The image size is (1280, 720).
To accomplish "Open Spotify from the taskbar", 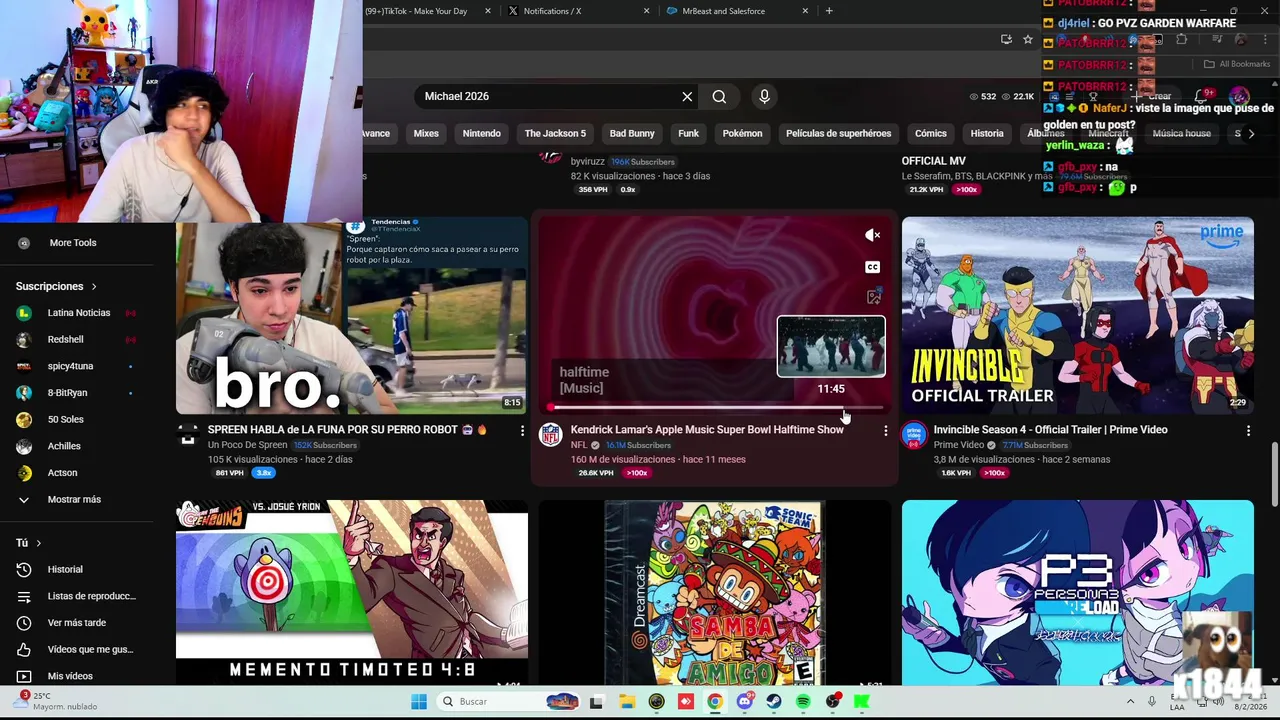I will [803, 701].
